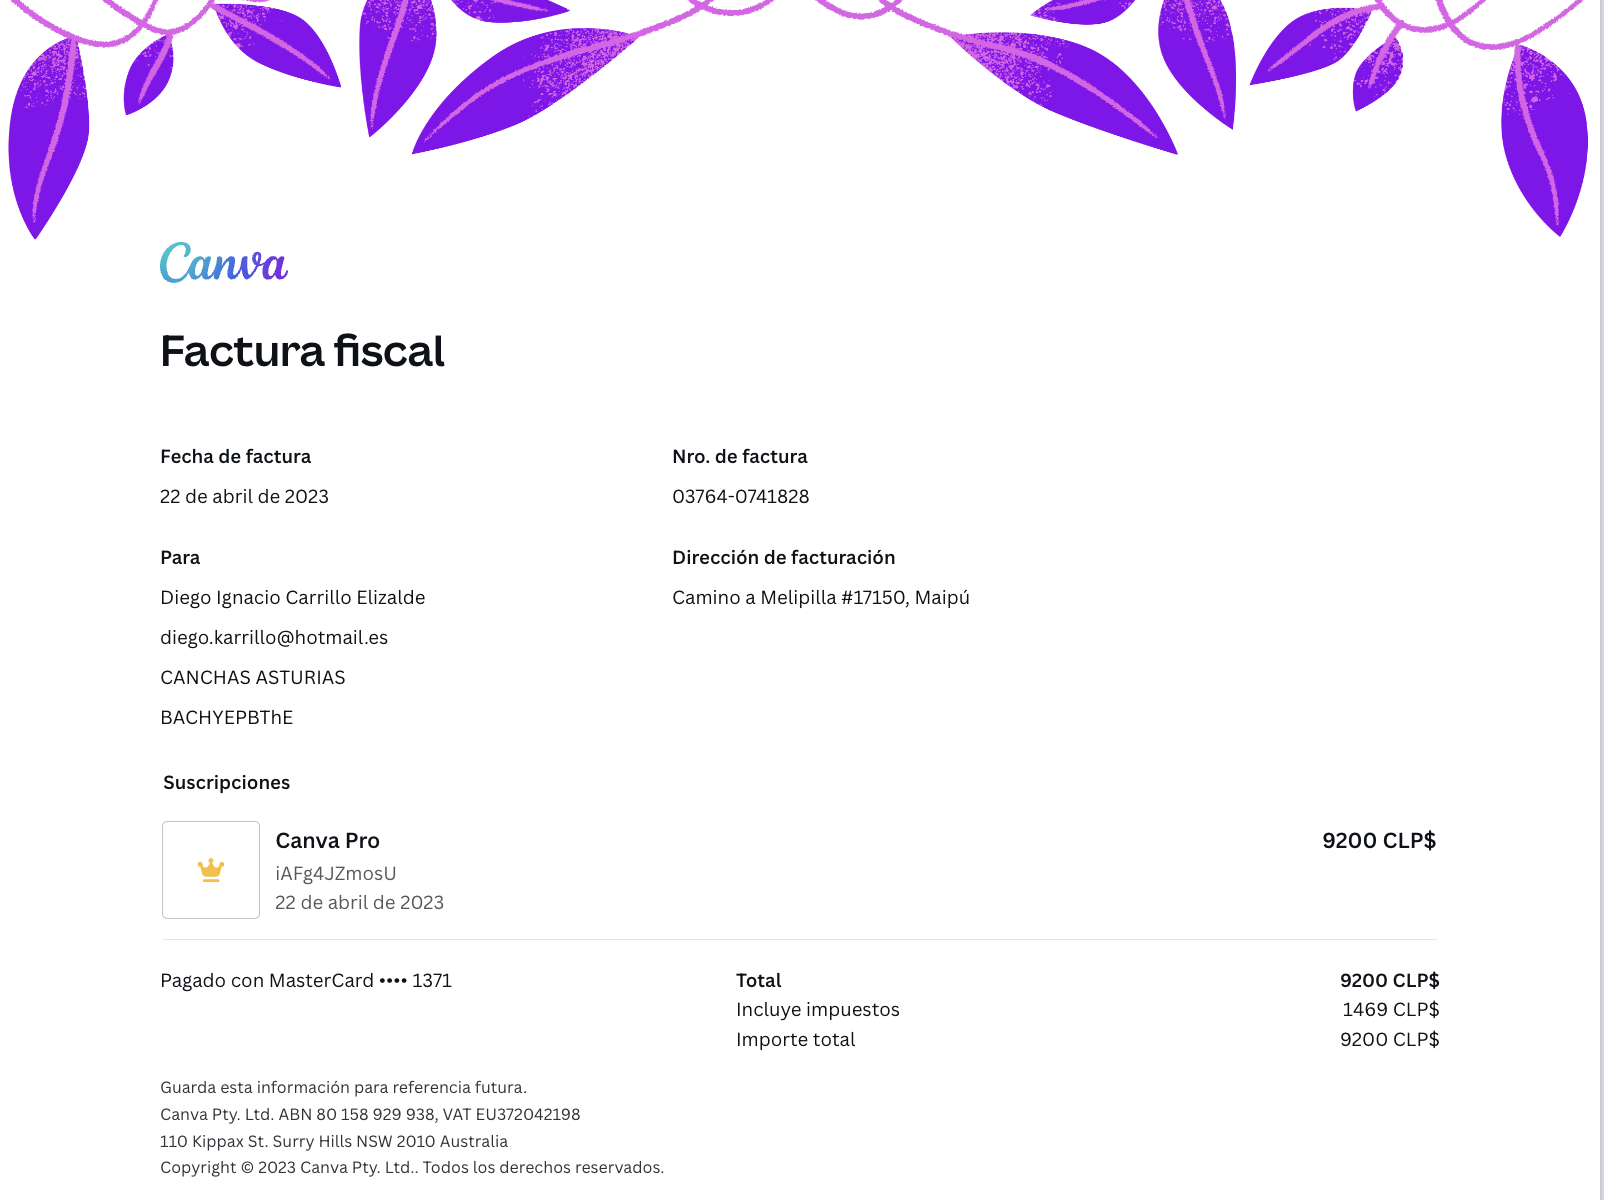The height and width of the screenshot is (1200, 1604).
Task: Click the Canva Pty. Ltd. ABN line
Action: [x=369, y=1115]
